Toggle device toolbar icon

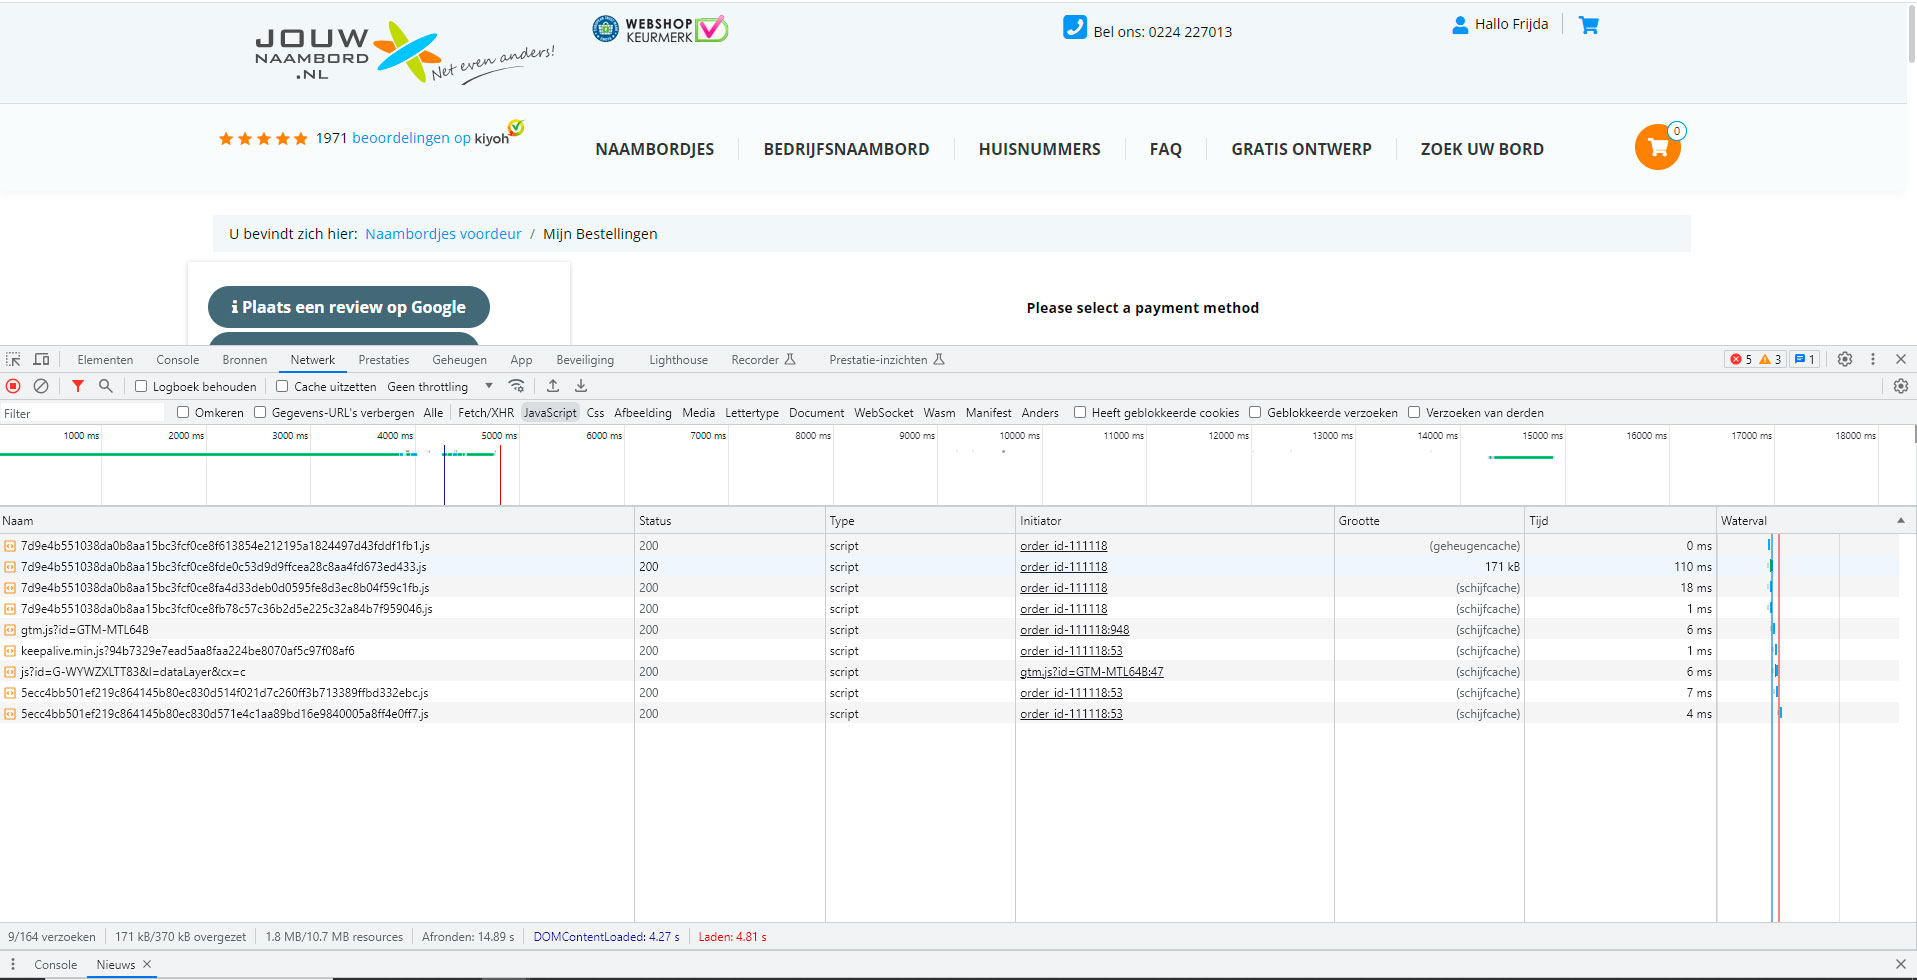[x=41, y=360]
